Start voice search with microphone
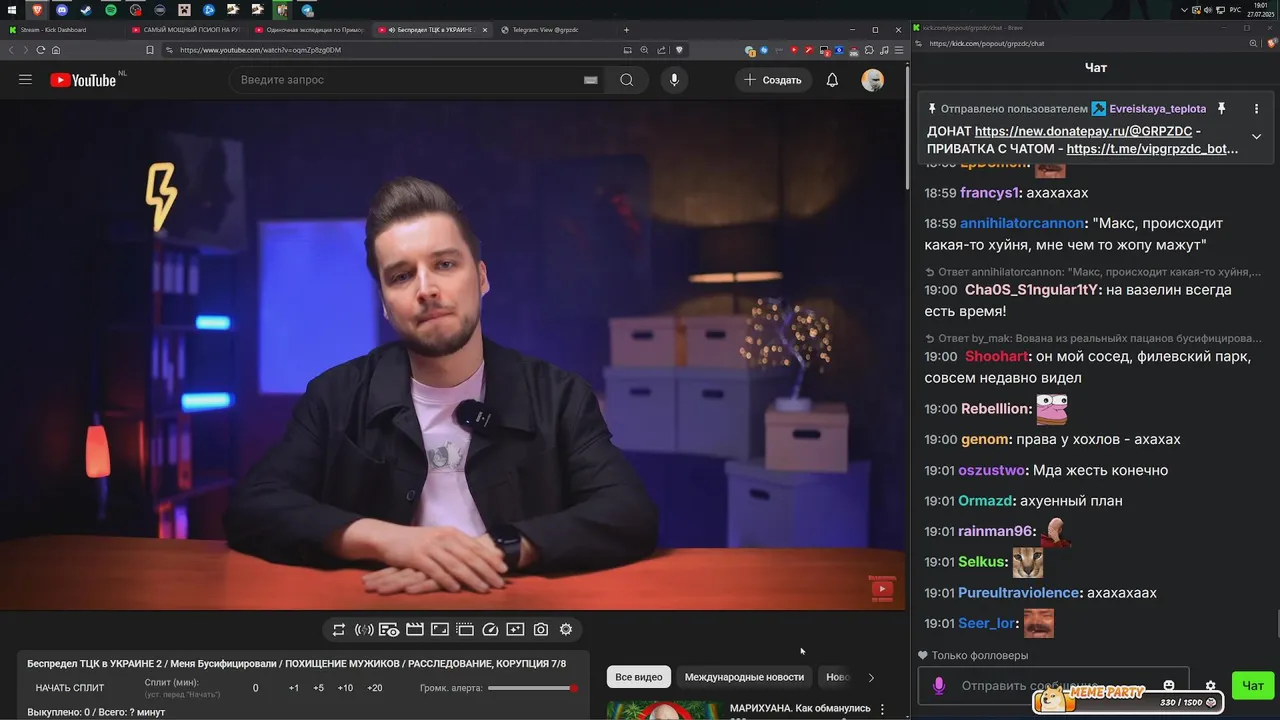 coord(674,80)
